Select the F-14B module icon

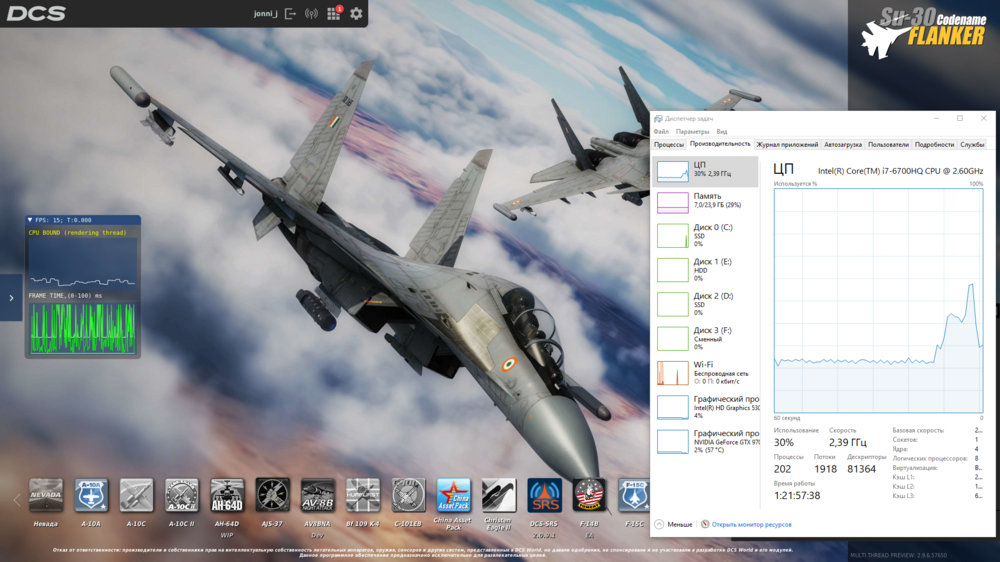[x=589, y=496]
